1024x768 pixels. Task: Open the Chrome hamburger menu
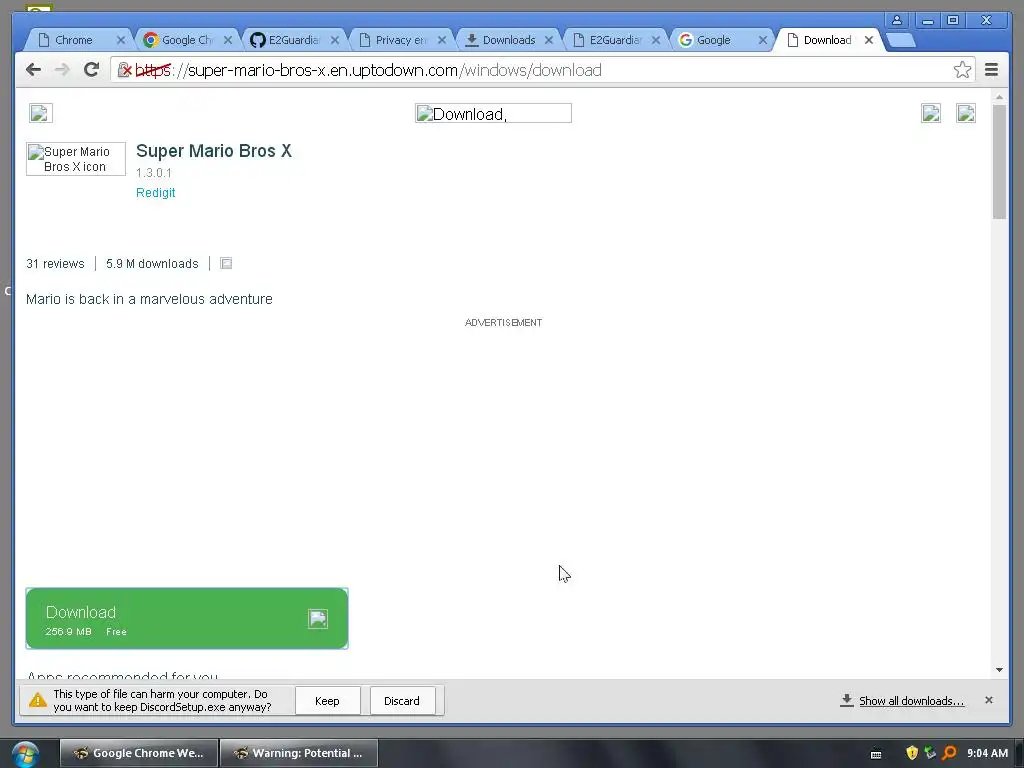click(991, 70)
